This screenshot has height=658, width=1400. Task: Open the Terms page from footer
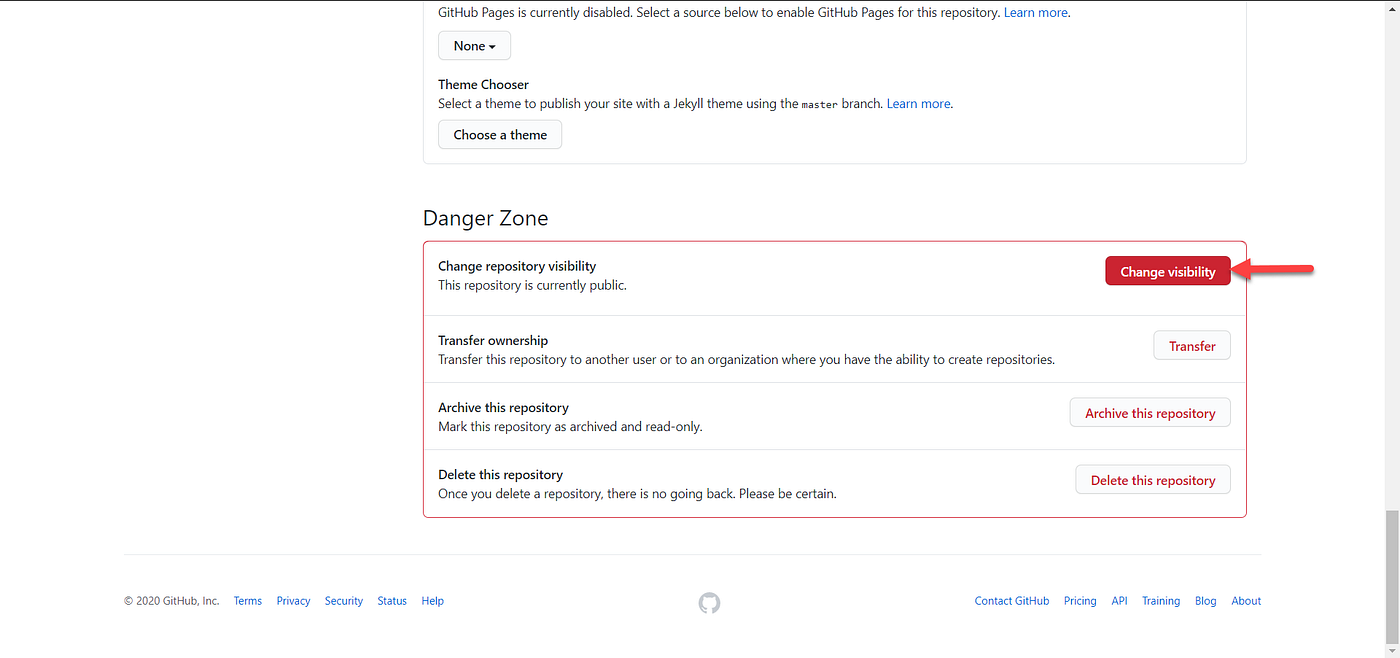click(x=247, y=600)
